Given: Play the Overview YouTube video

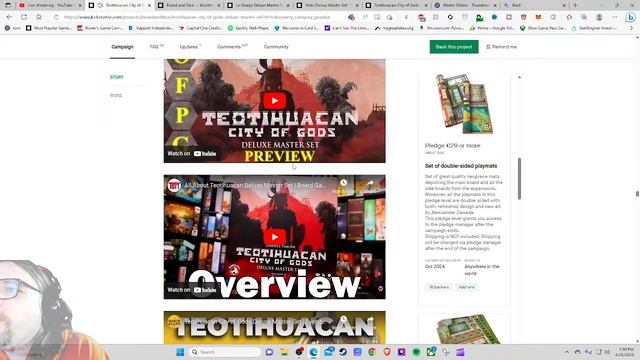Looking at the screenshot, I should [274, 237].
